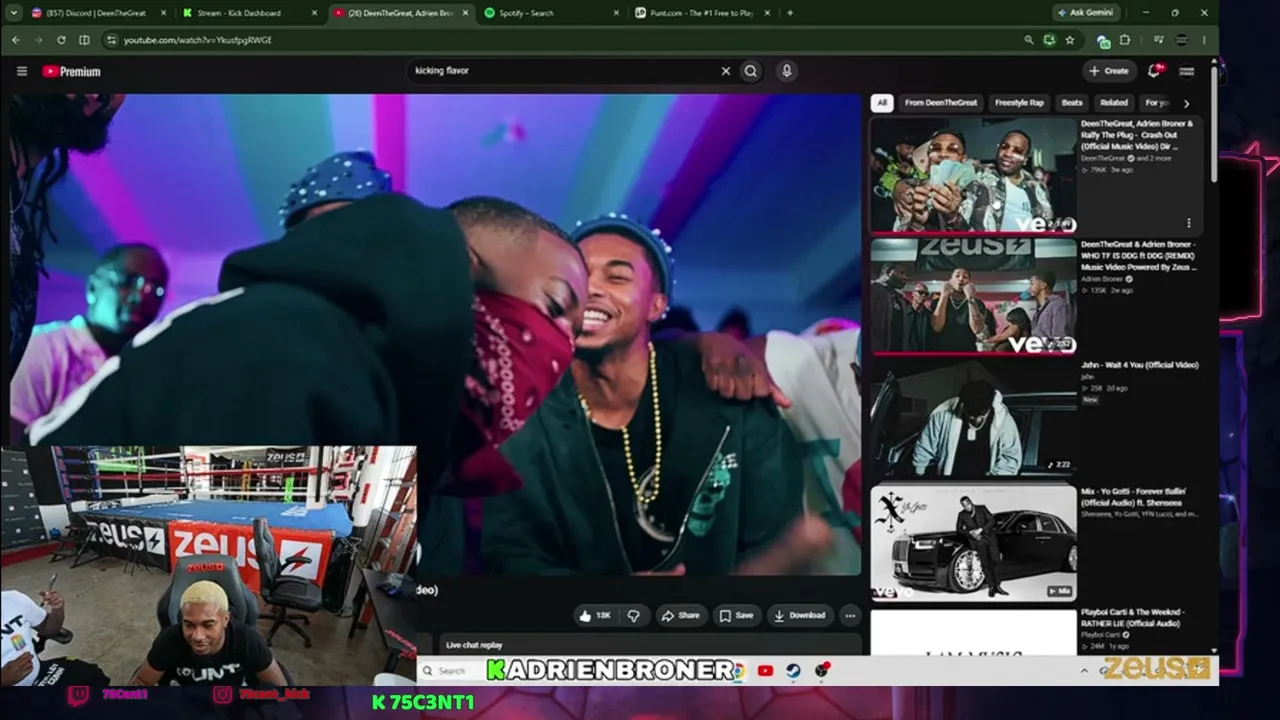1280x720 pixels.
Task: Like the video with thumbs up
Action: click(x=595, y=615)
